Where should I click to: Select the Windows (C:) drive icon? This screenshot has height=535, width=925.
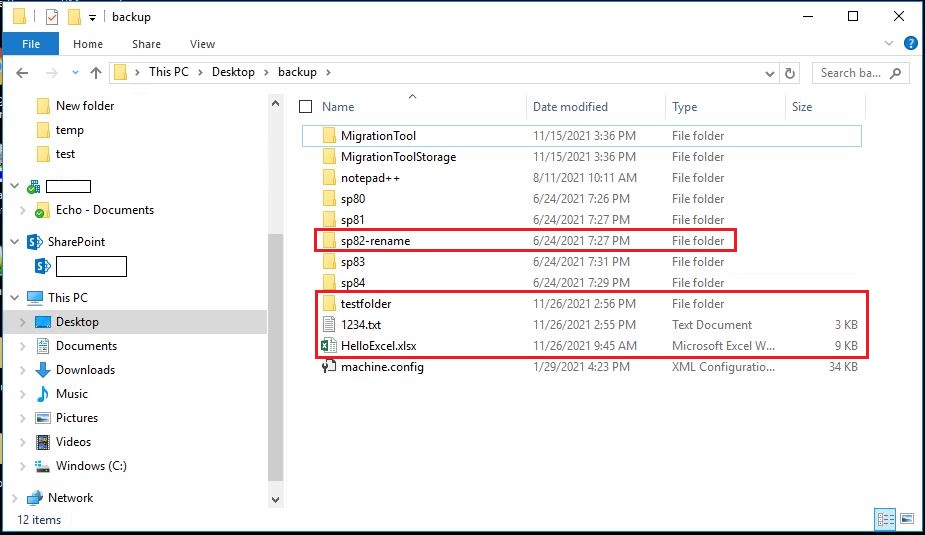click(42, 466)
